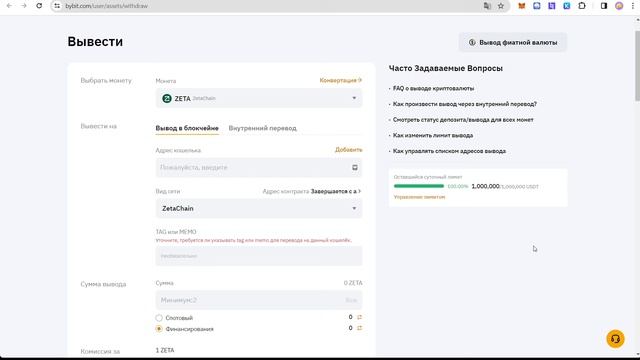Click the ZETA coin logo
Screen dimensions: 640x360
click(167, 98)
